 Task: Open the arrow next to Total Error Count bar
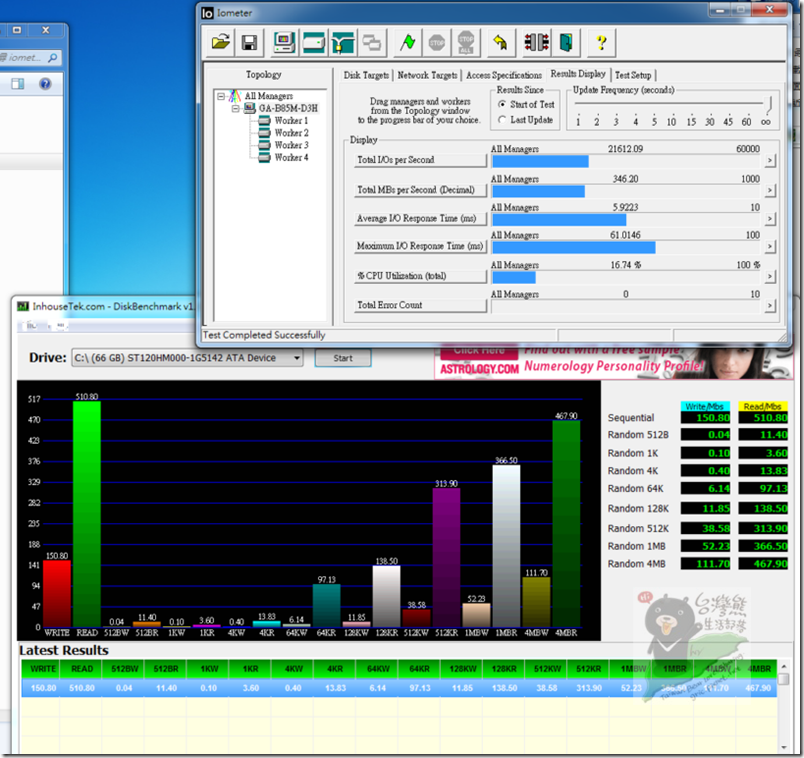tap(769, 306)
